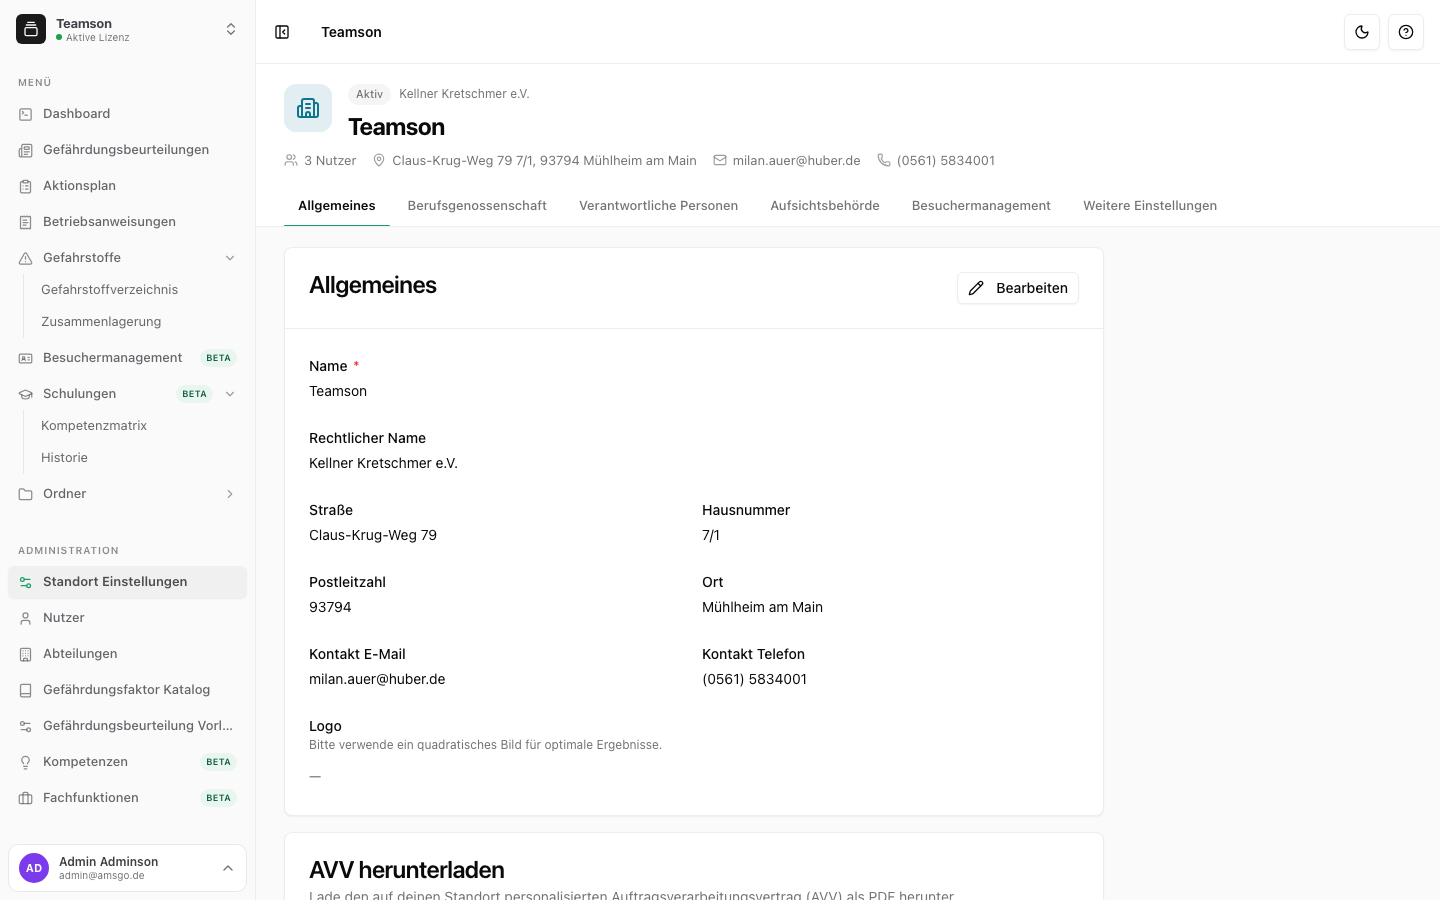Image resolution: width=1440 pixels, height=900 pixels.
Task: Open Abteilungen administration link
Action: [127, 654]
